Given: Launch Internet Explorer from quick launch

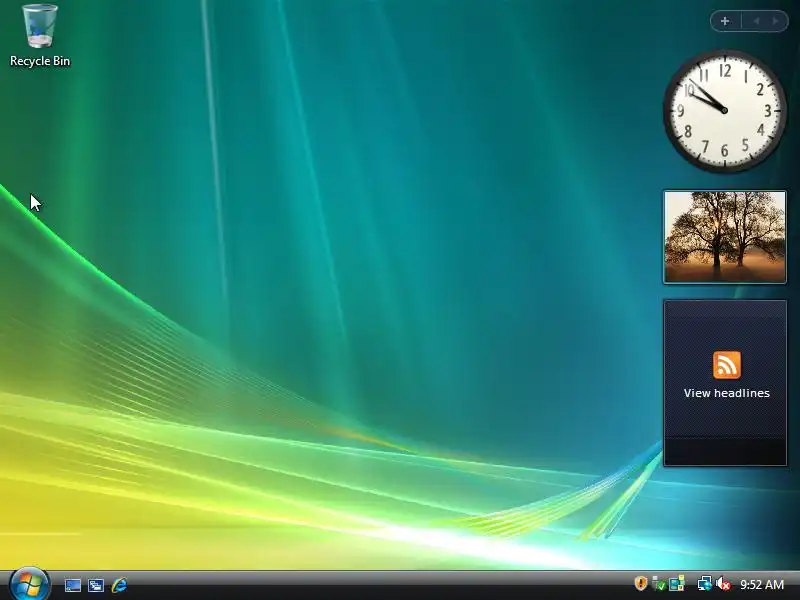Looking at the screenshot, I should coord(119,585).
